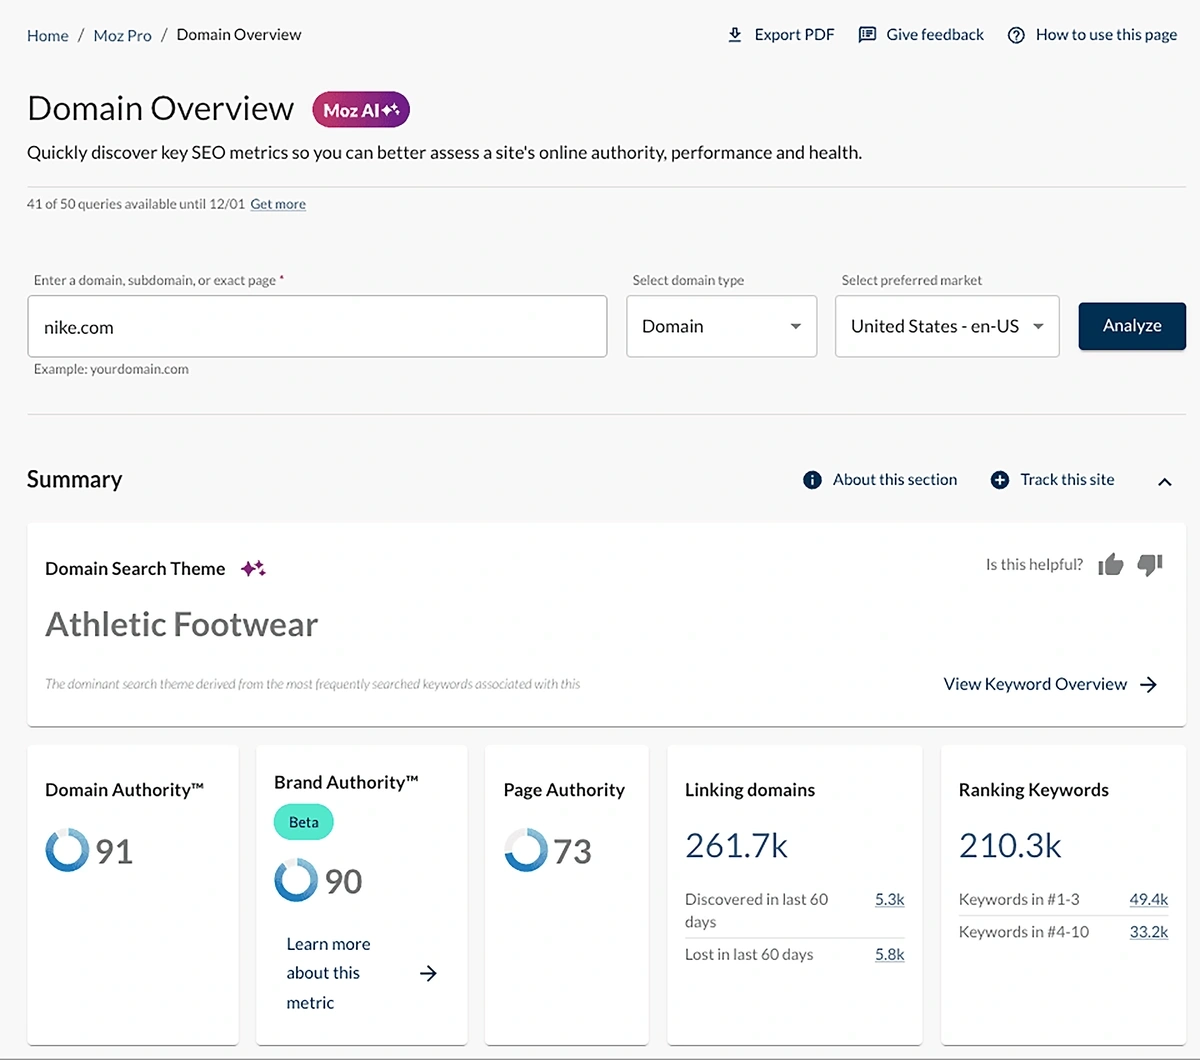Click the Domain Overview page title

(x=161, y=108)
